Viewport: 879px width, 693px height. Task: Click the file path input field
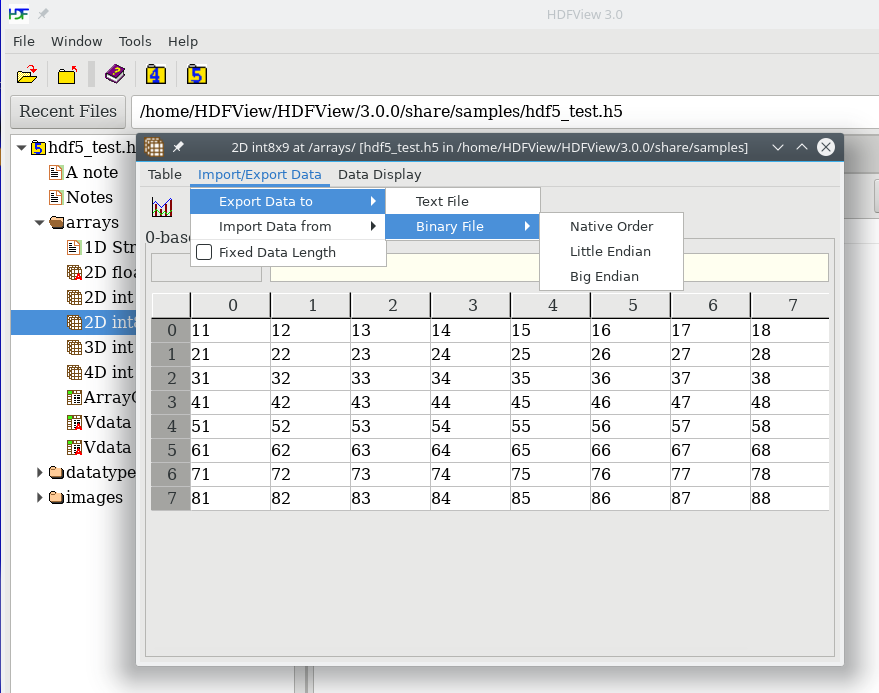point(505,112)
